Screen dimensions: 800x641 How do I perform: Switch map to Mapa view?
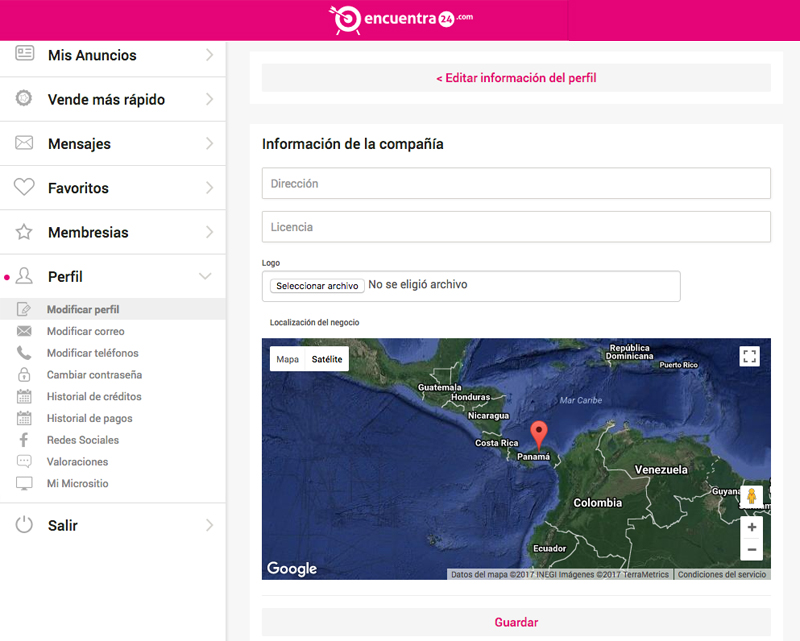tap(287, 359)
